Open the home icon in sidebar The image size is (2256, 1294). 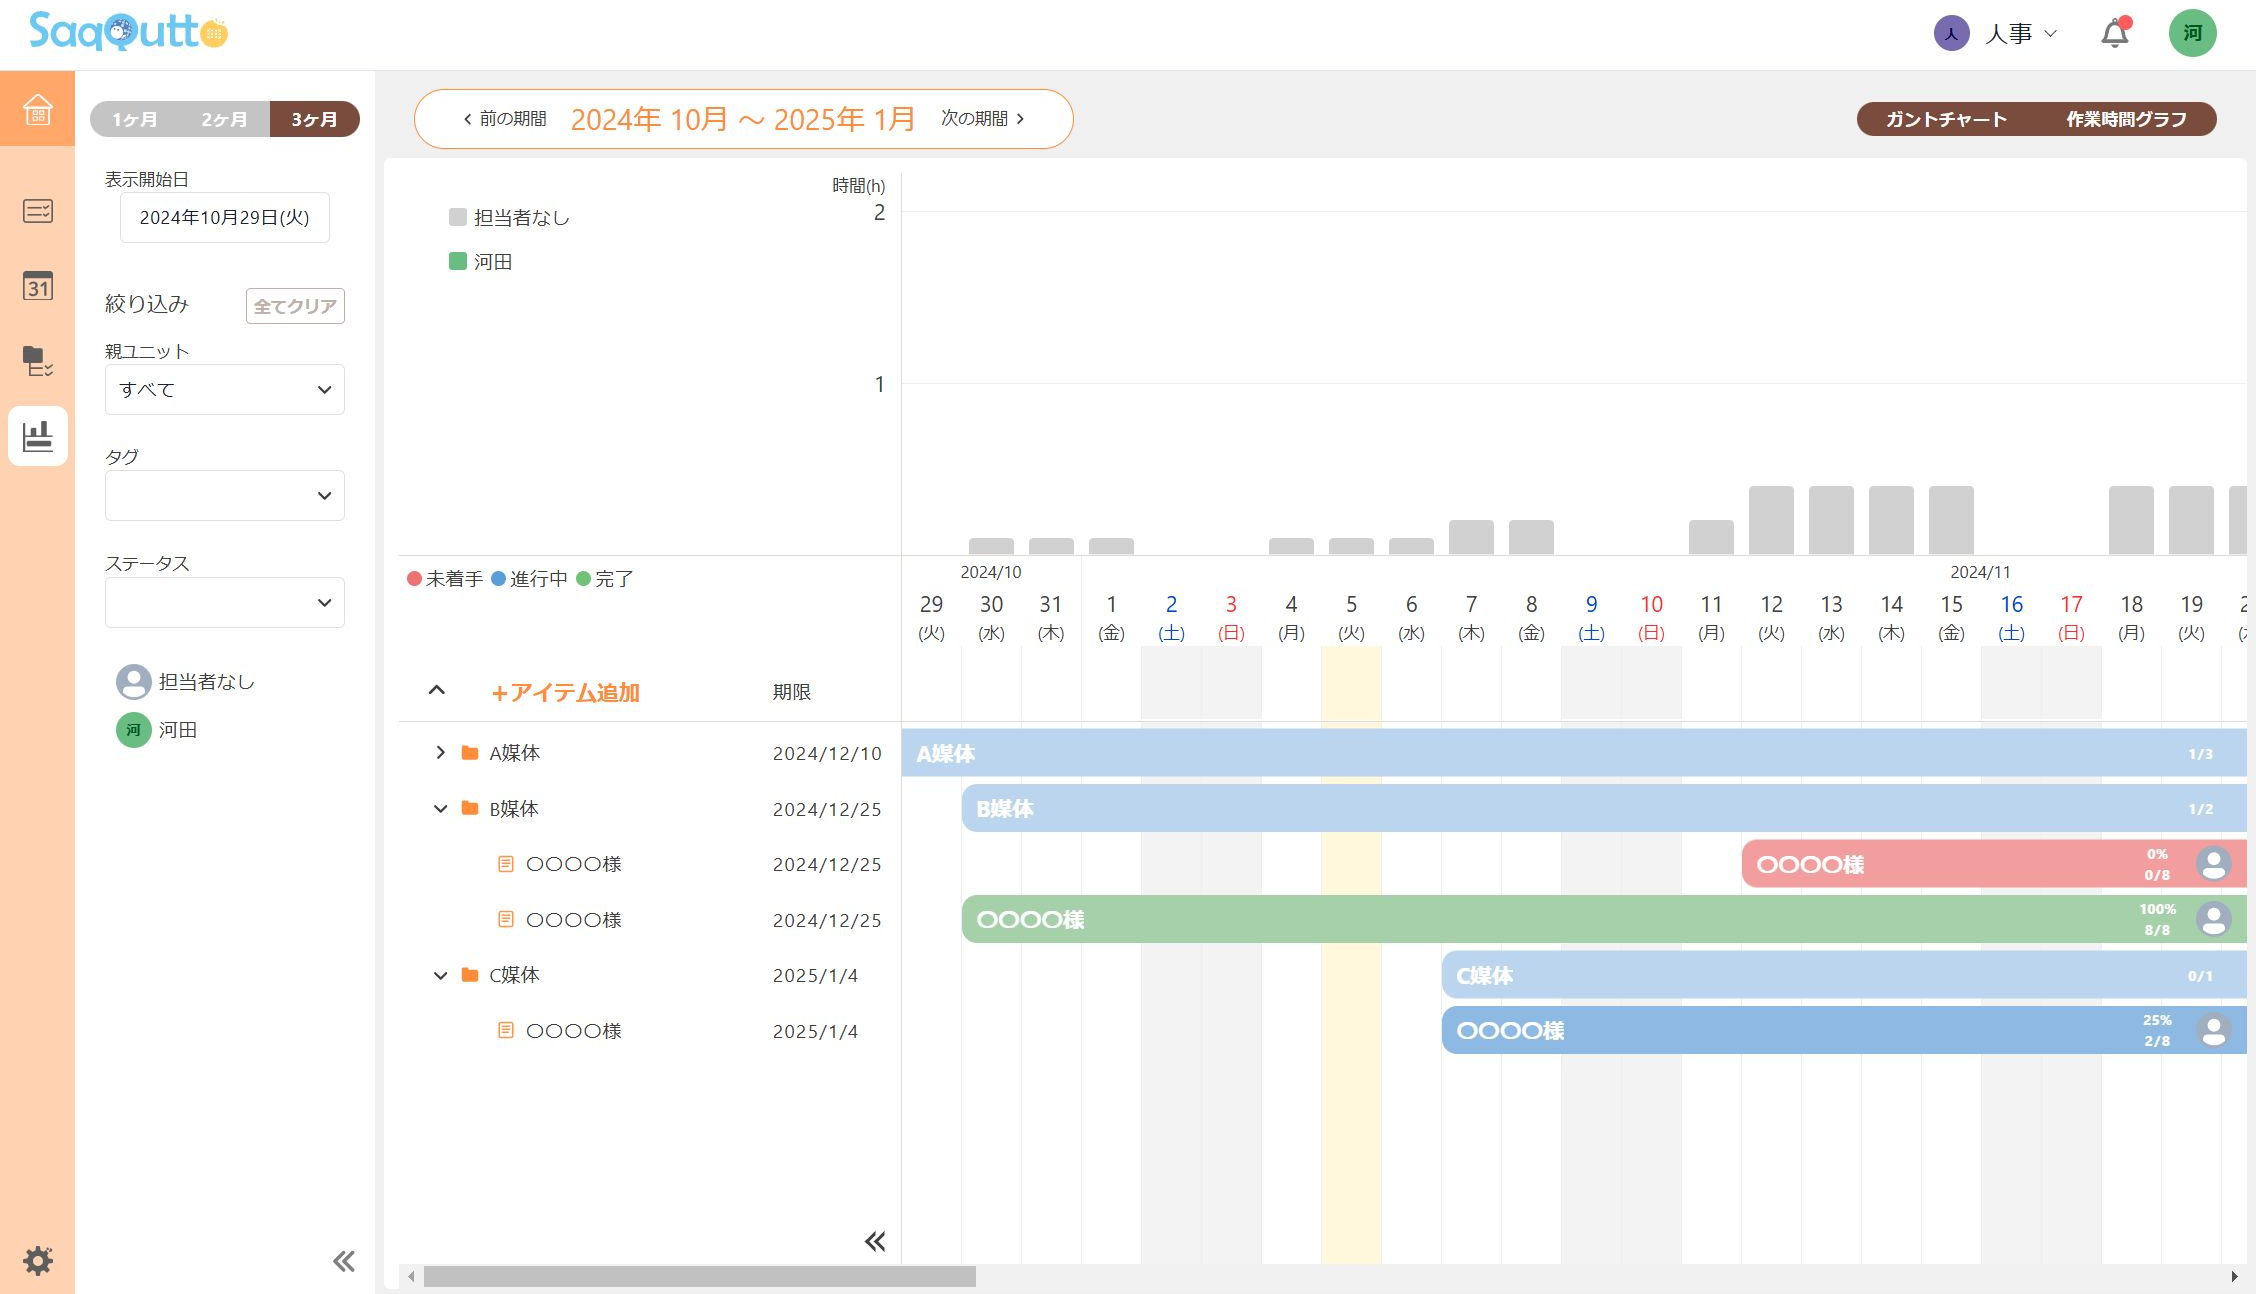(x=37, y=109)
